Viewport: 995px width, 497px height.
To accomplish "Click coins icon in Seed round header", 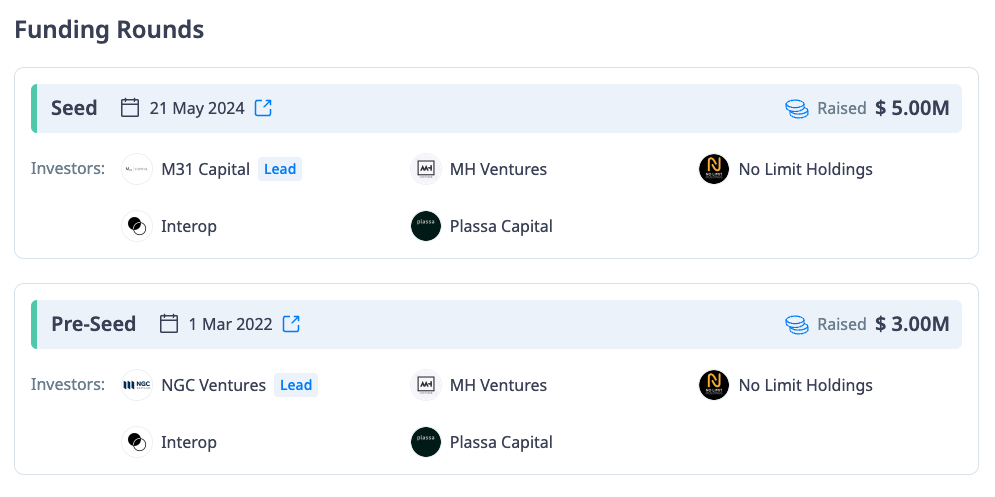I will point(797,108).
